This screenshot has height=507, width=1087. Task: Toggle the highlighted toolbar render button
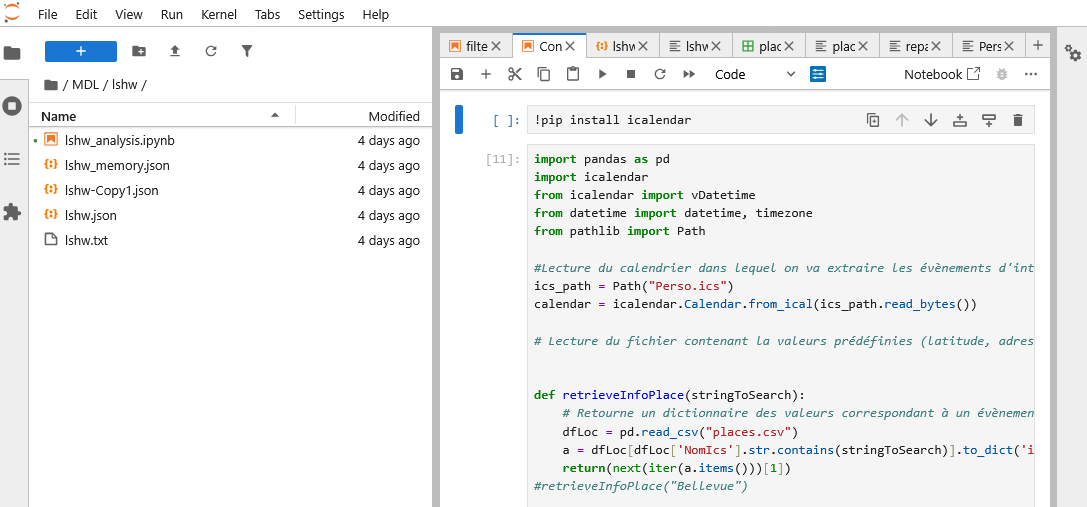tap(819, 74)
